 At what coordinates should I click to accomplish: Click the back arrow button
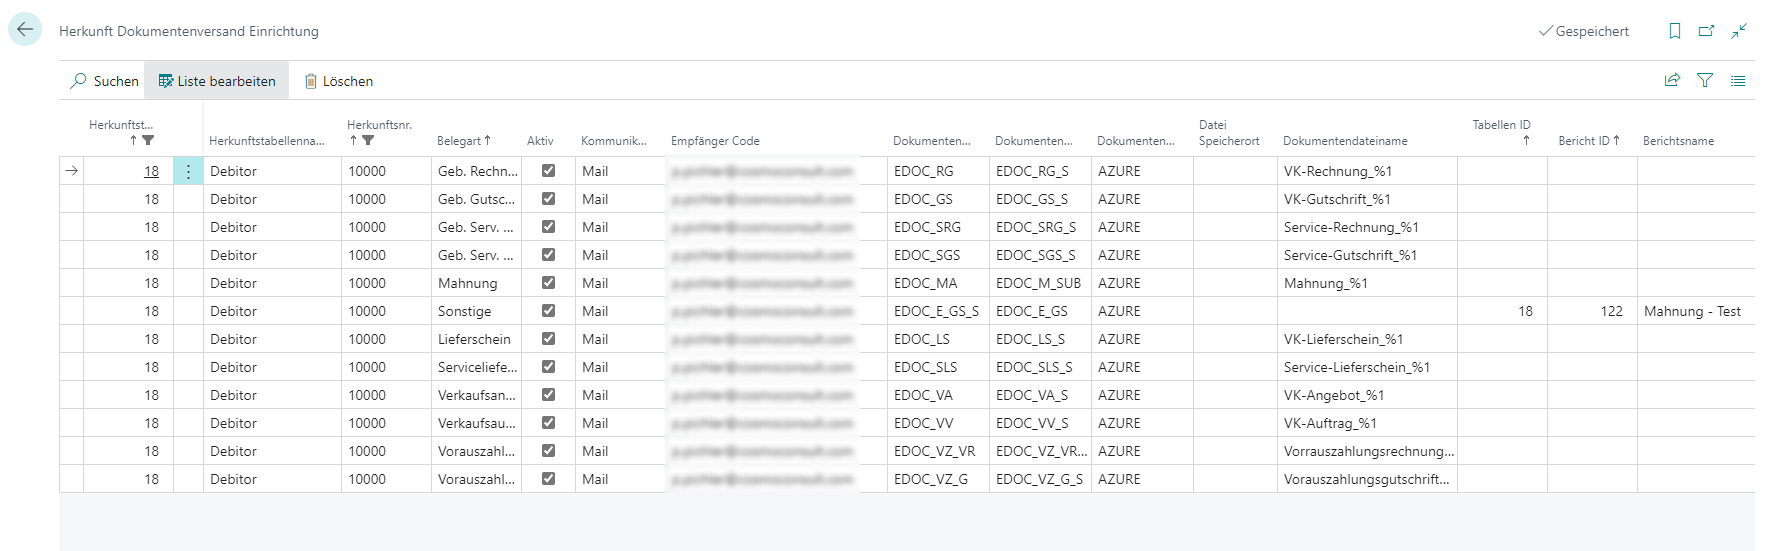(x=25, y=30)
